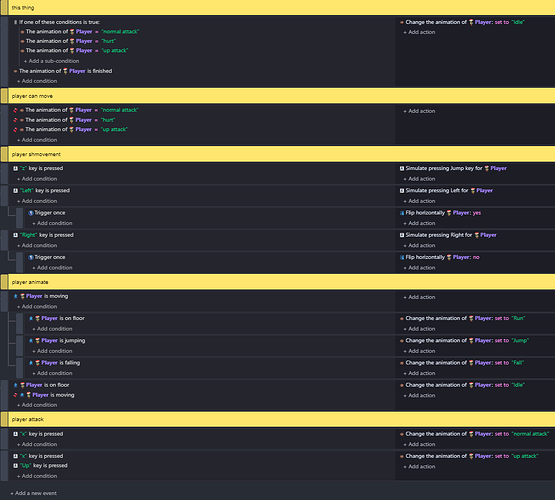Click Add condition below "Right" key is pressed
The height and width of the screenshot is (500, 555).
coord(37,246)
